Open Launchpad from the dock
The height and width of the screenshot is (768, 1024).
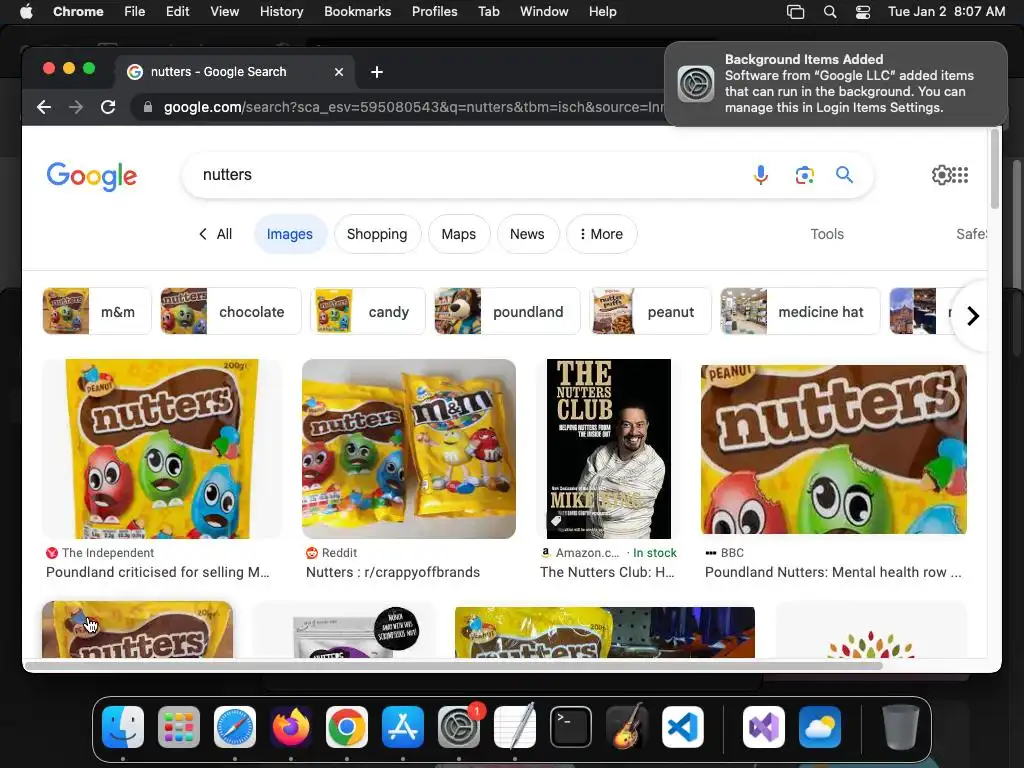179,727
